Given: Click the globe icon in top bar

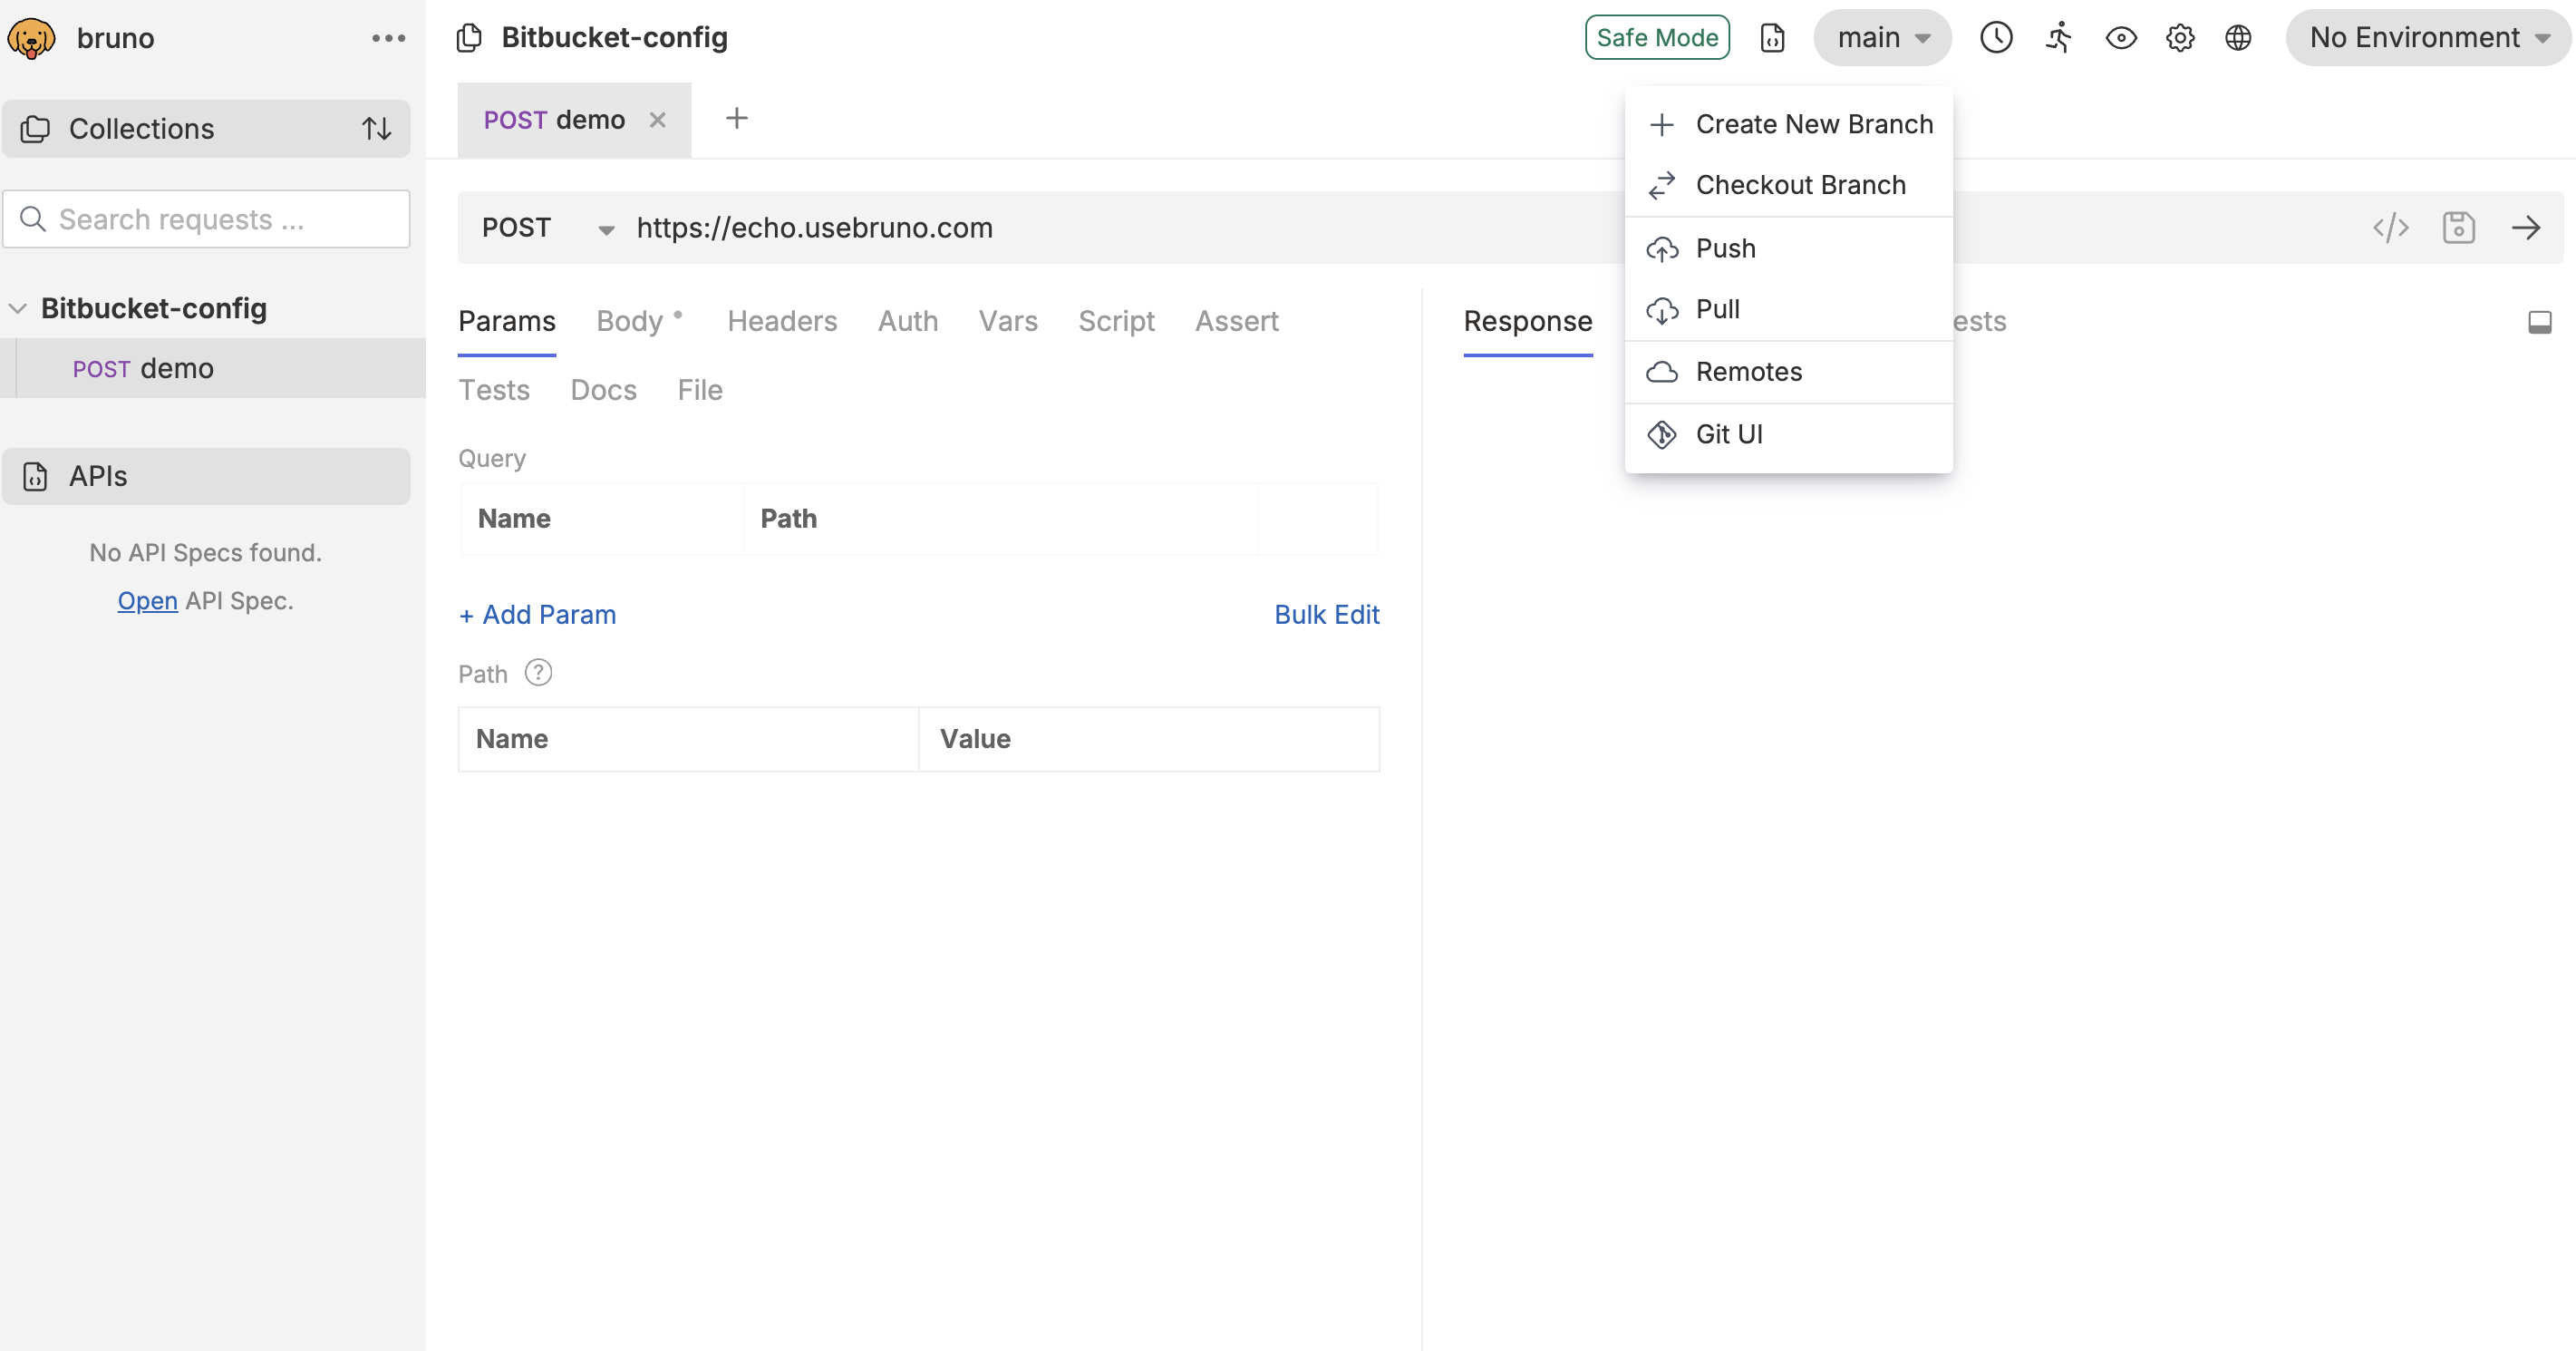Looking at the screenshot, I should (x=2238, y=38).
